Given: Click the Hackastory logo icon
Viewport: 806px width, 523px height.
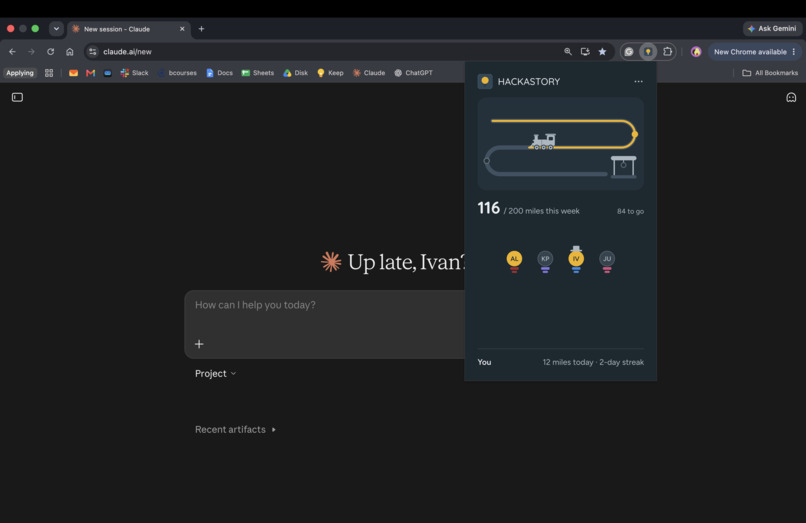Looking at the screenshot, I should click(485, 81).
